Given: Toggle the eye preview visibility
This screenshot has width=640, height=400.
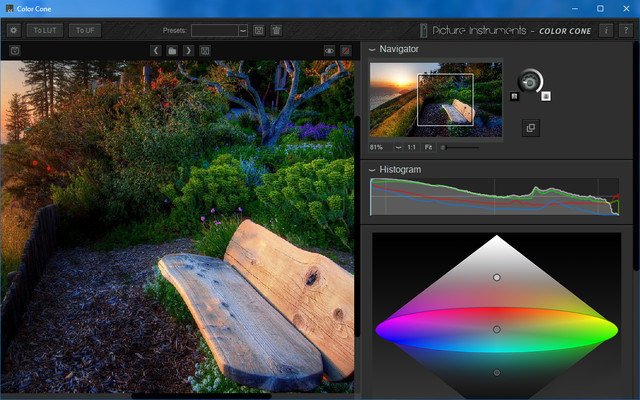Looking at the screenshot, I should point(329,50).
